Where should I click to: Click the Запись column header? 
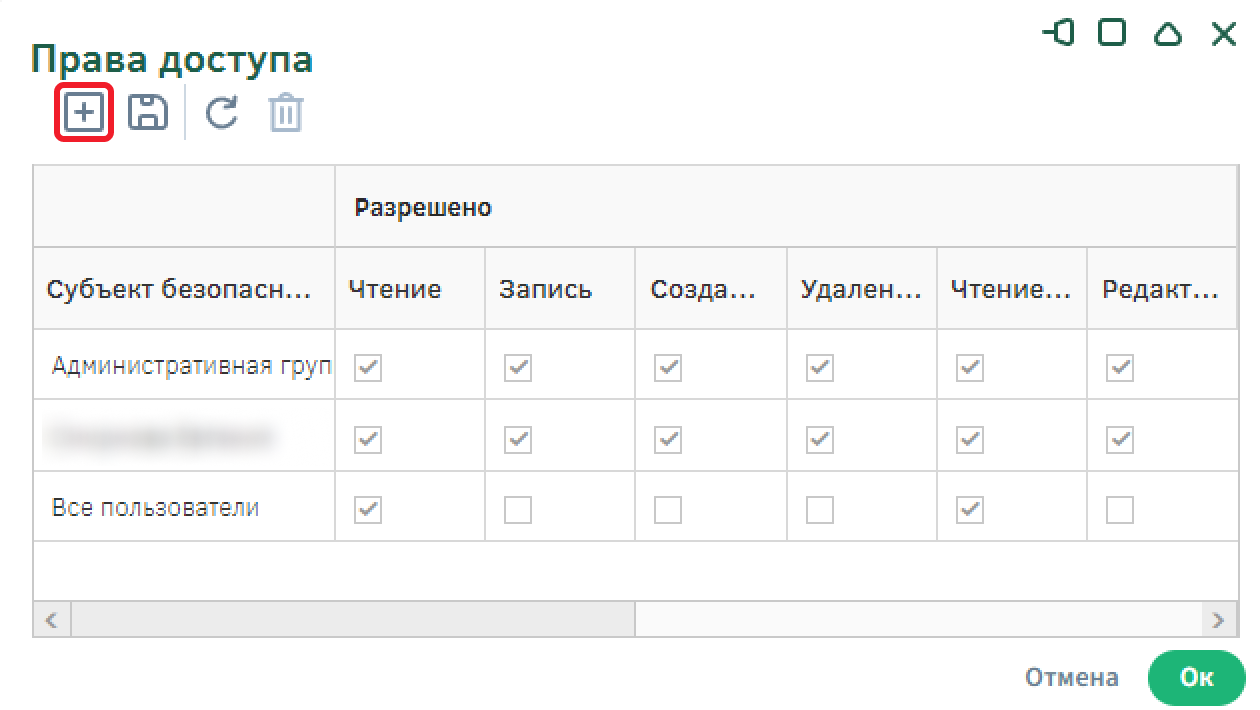point(545,290)
